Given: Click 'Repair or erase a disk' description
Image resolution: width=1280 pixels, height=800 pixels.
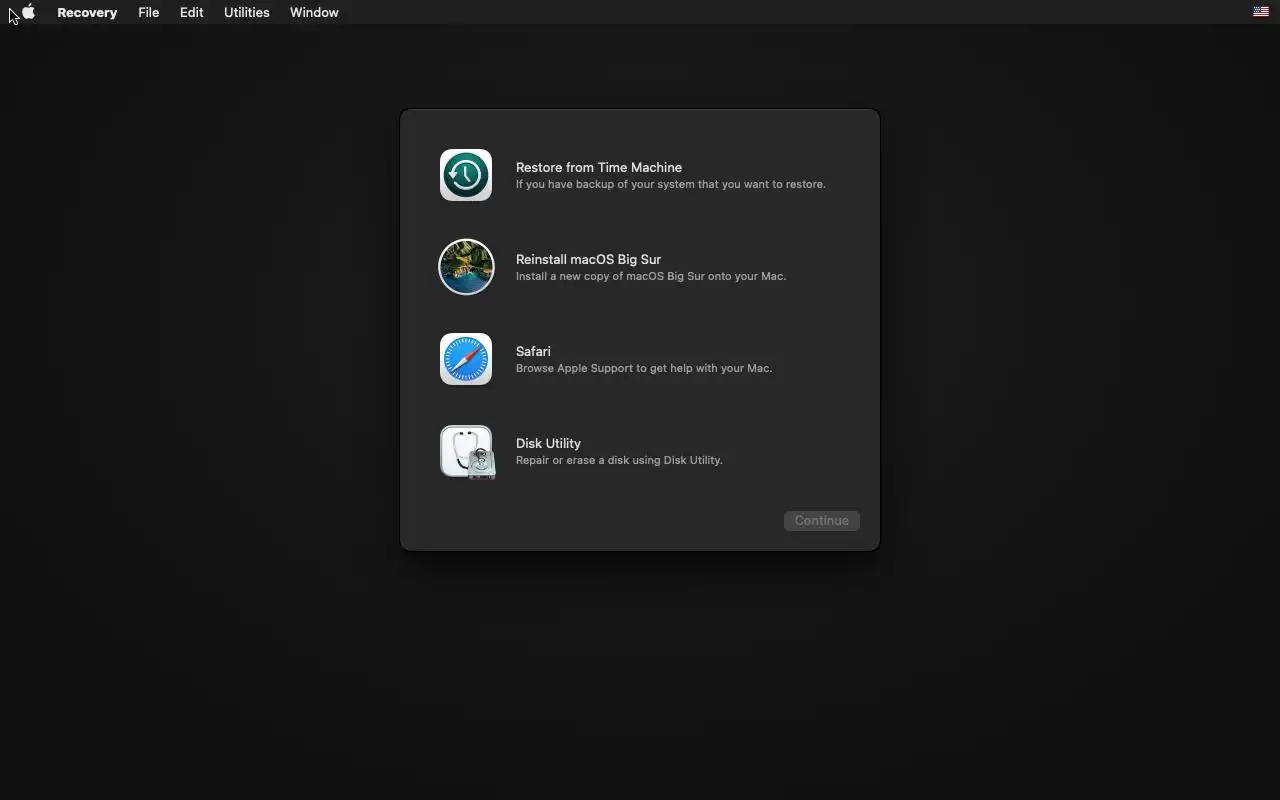Looking at the screenshot, I should point(619,460).
